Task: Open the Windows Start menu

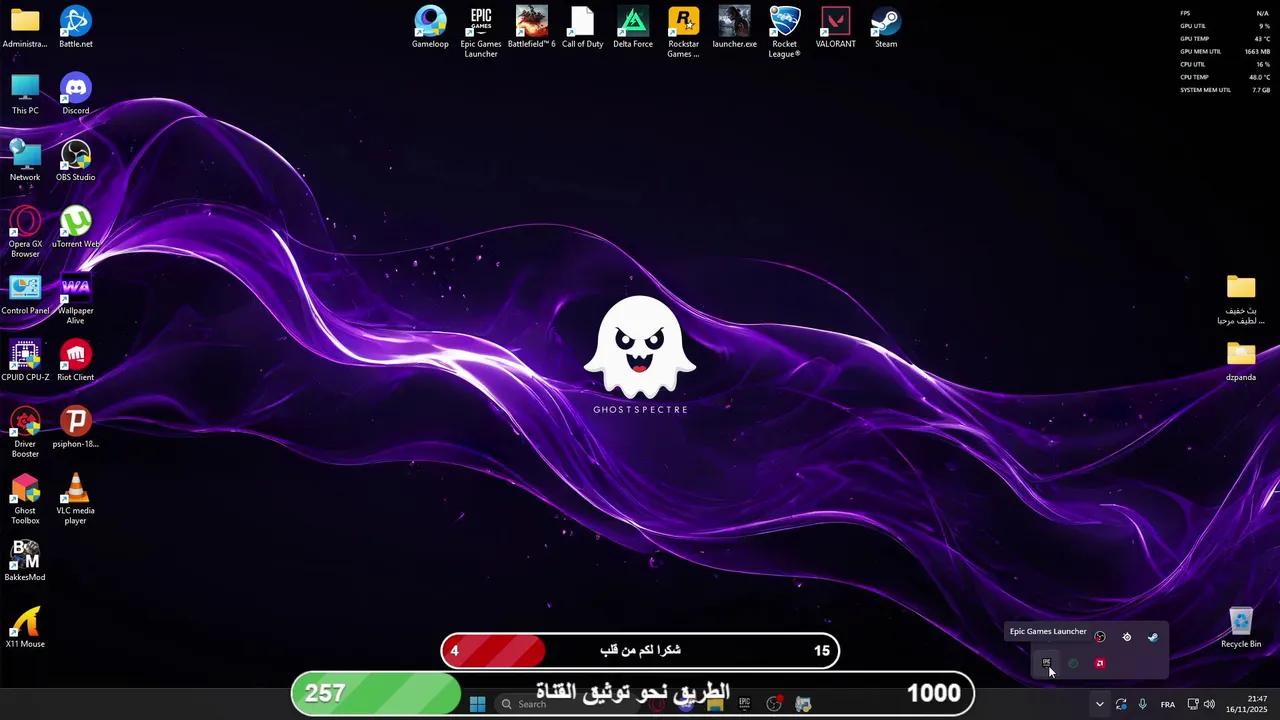Action: 478,704
